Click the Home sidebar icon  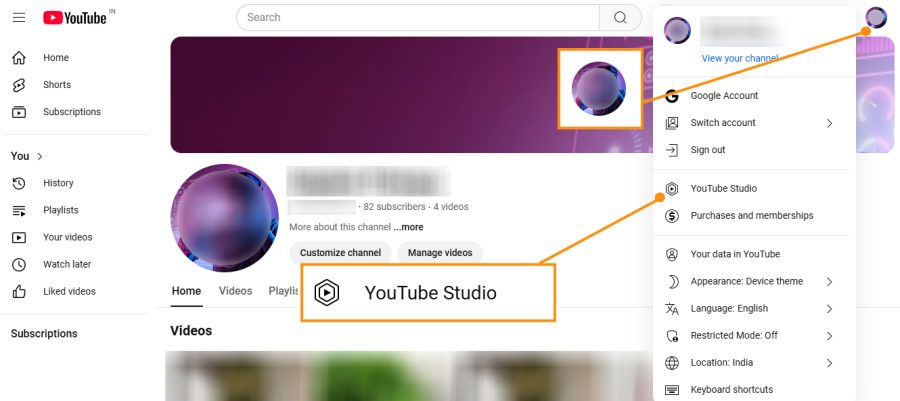point(19,58)
